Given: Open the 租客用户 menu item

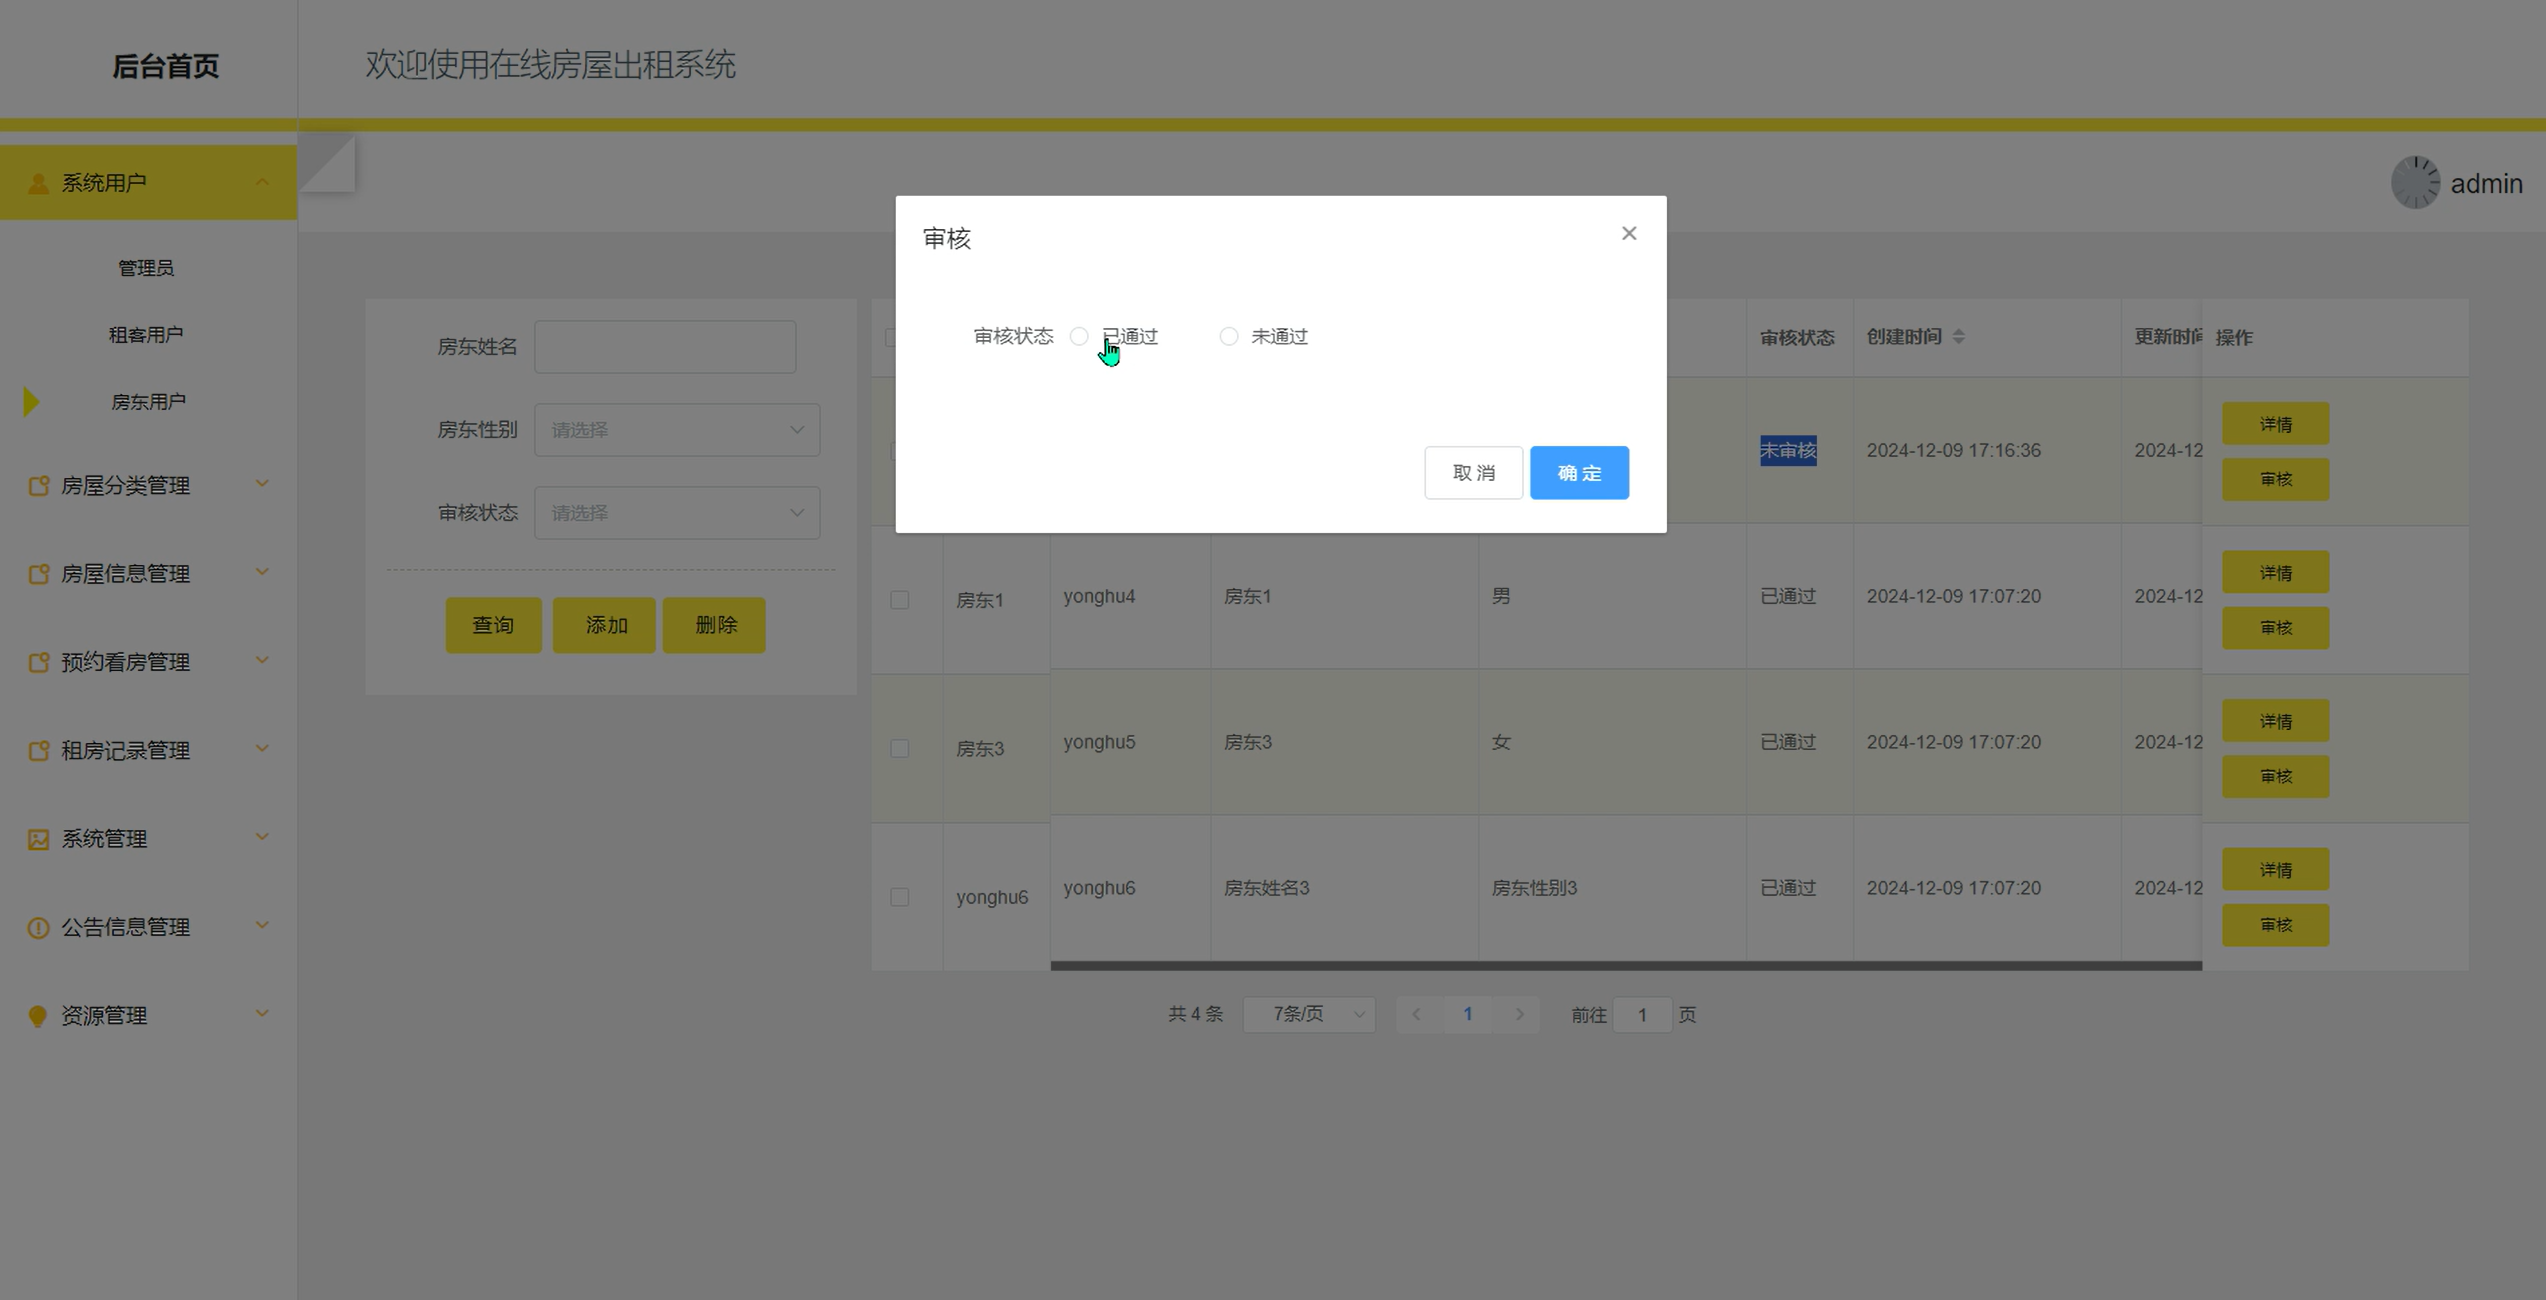Looking at the screenshot, I should 146,335.
